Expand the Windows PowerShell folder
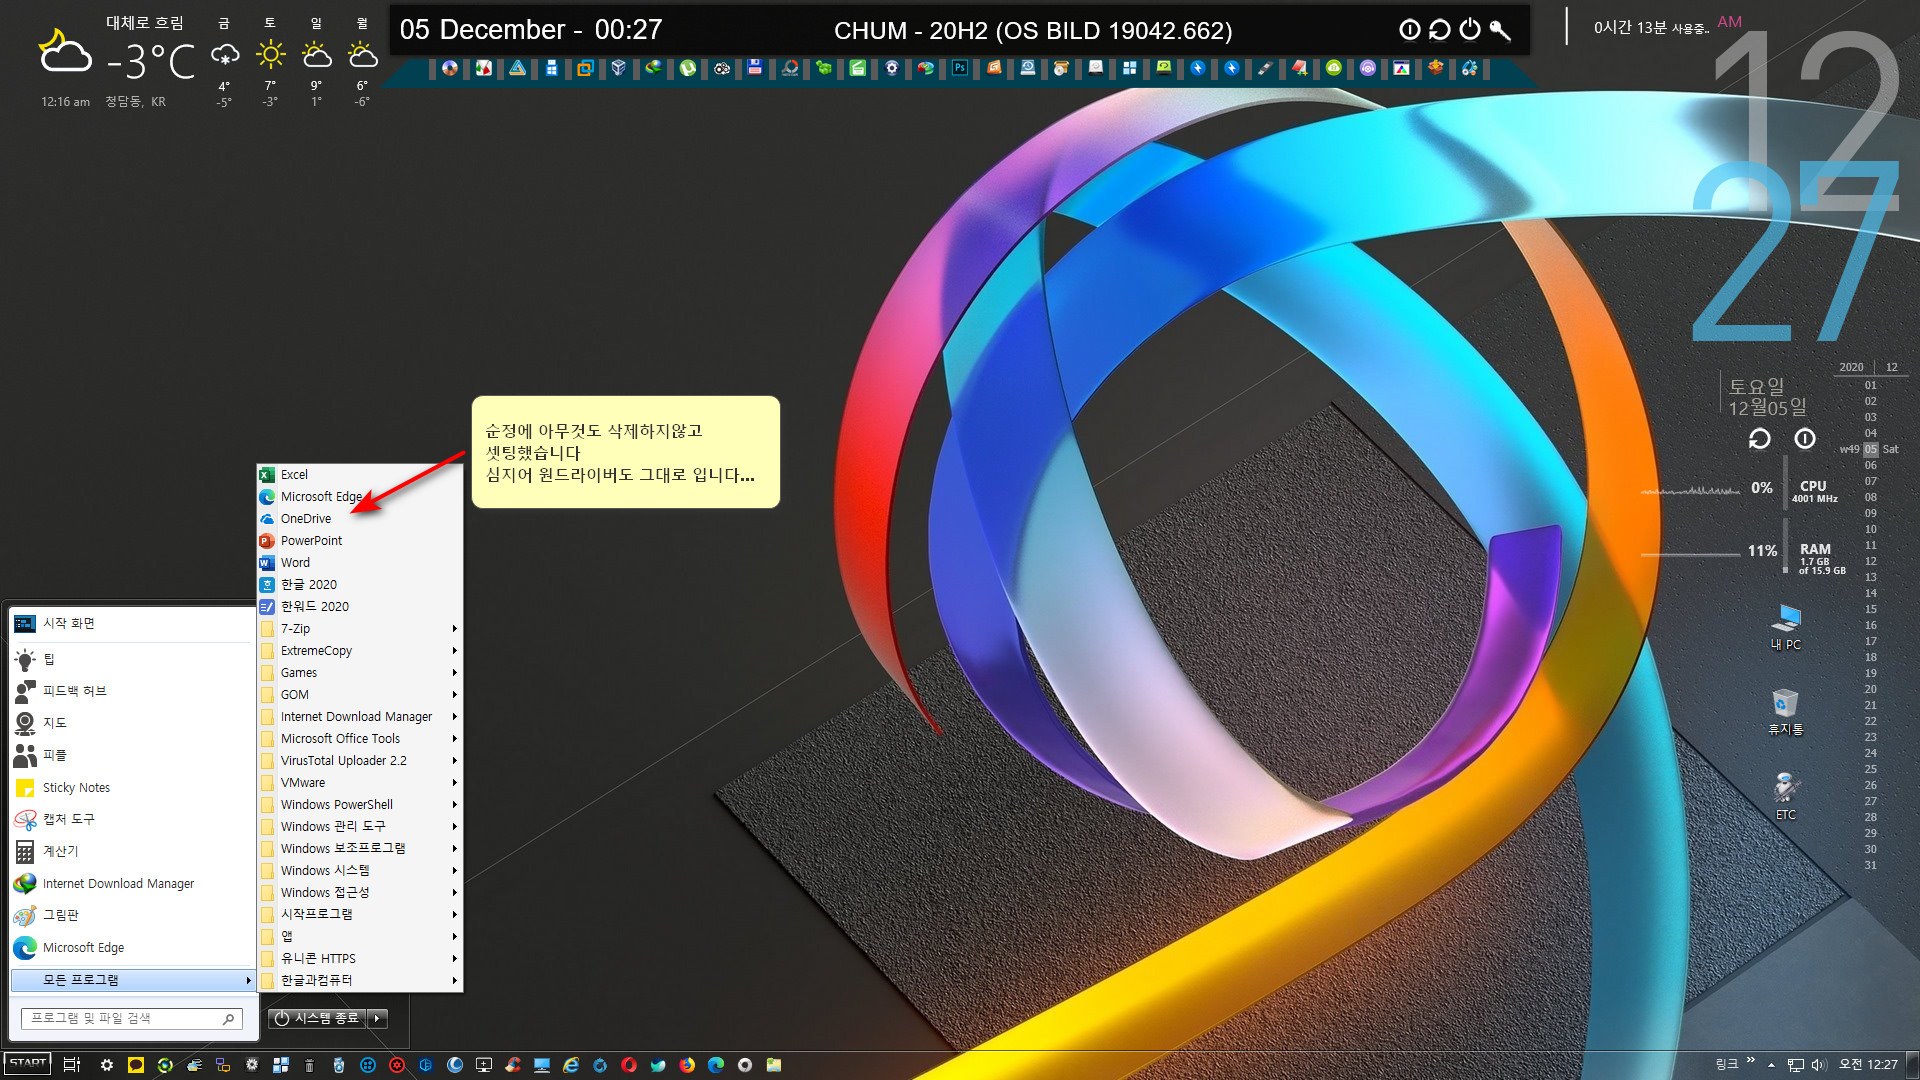Viewport: 1920px width, 1080px height. click(x=360, y=805)
